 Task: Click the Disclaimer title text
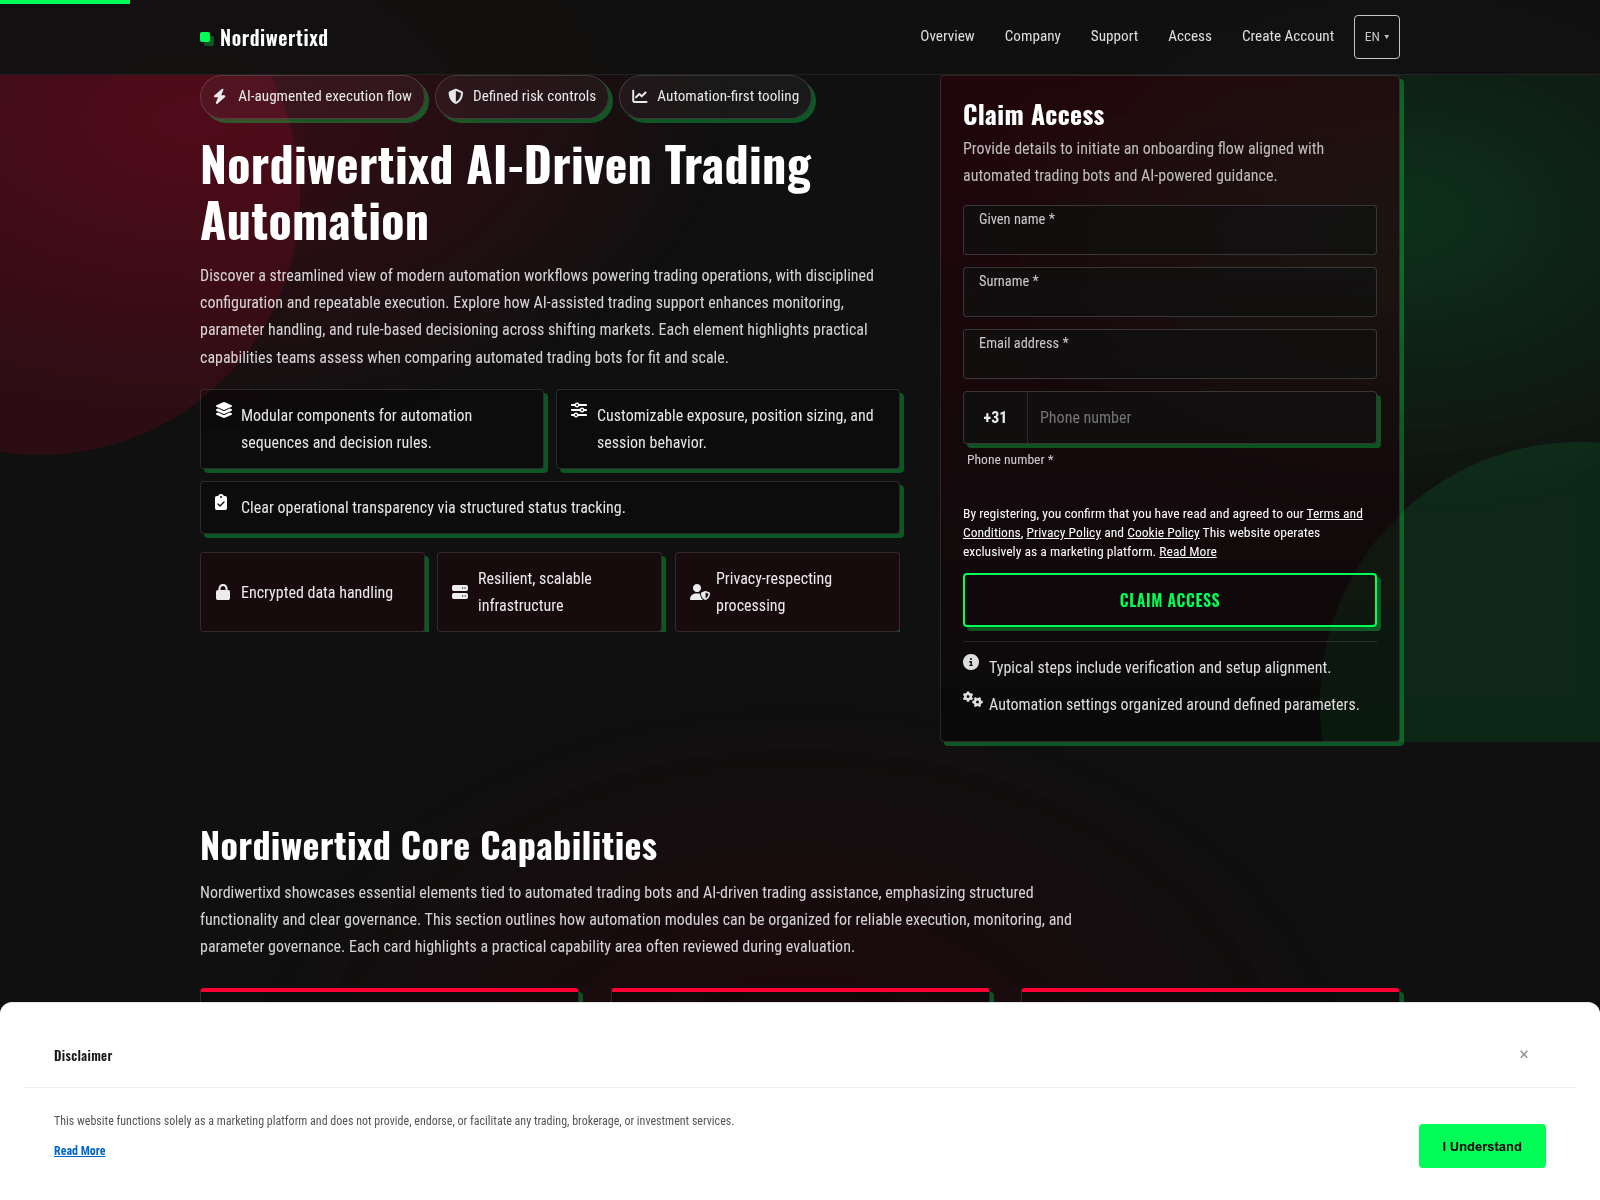83,1056
